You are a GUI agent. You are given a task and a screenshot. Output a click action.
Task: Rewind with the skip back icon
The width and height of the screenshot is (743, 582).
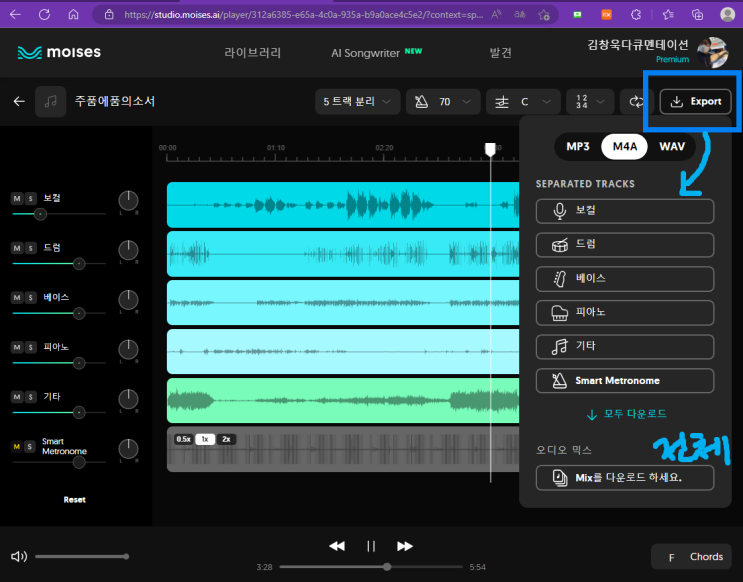[x=337, y=546]
